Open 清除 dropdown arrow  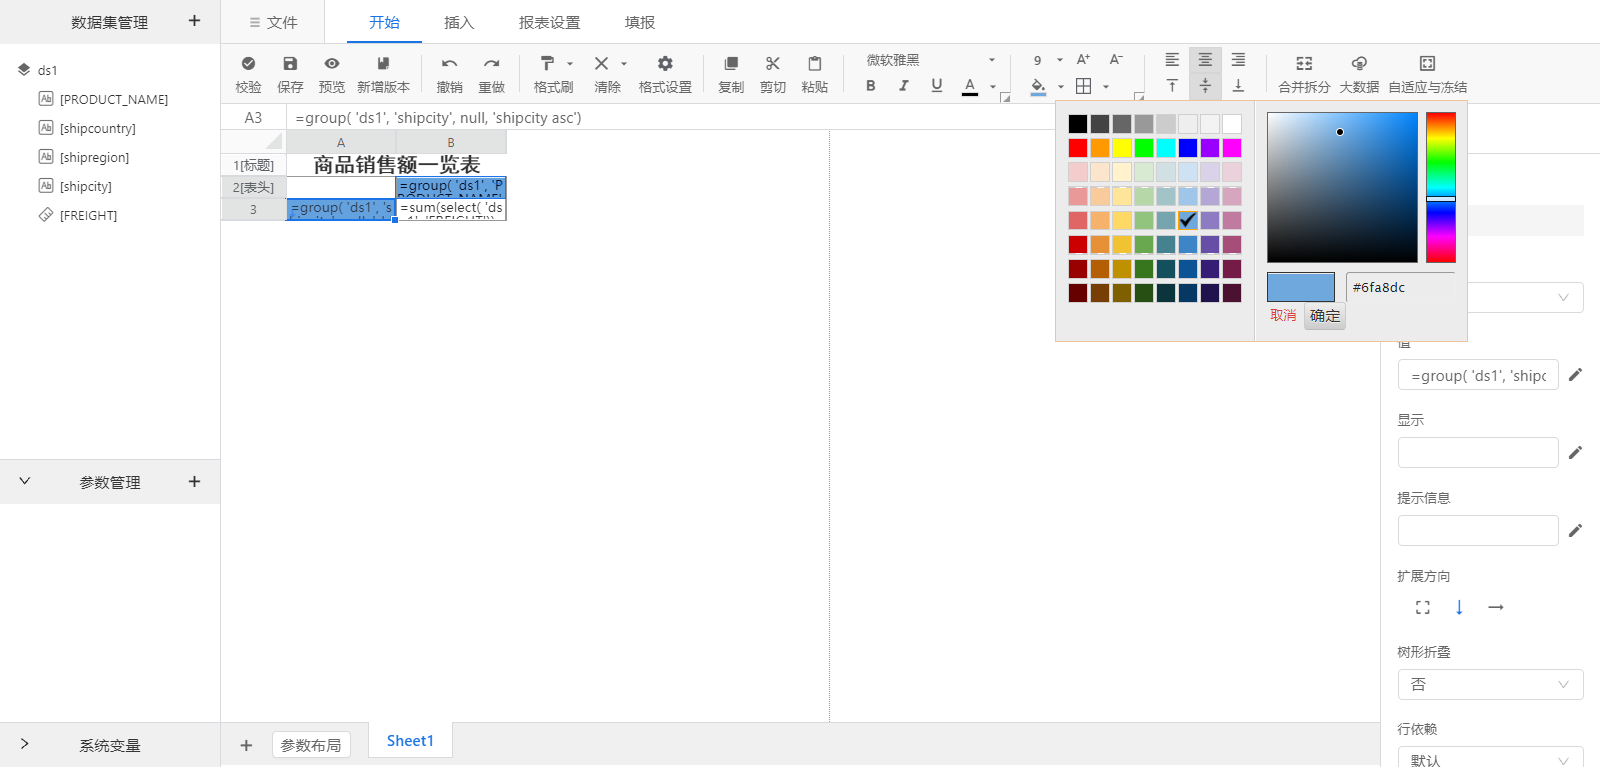click(x=624, y=64)
